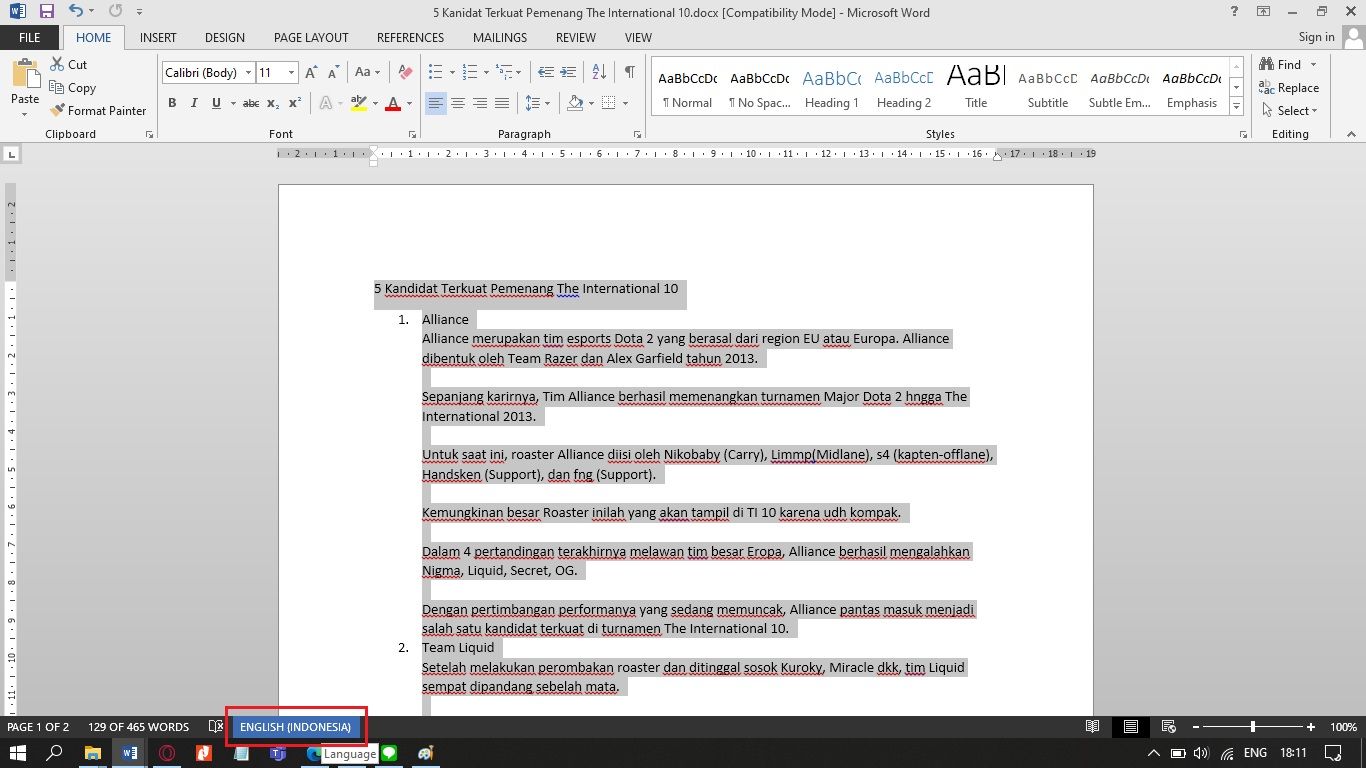Screen dimensions: 1366x768
Task: Open the FILE tab
Action: tap(30, 38)
